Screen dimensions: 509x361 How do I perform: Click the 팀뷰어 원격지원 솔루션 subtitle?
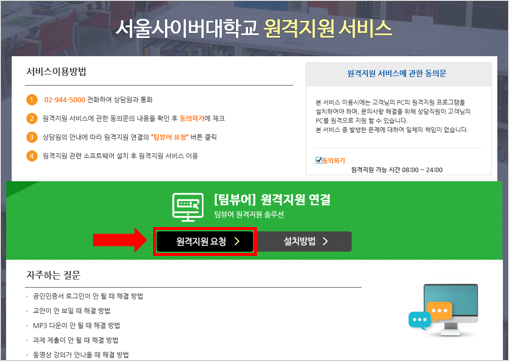coord(249,214)
